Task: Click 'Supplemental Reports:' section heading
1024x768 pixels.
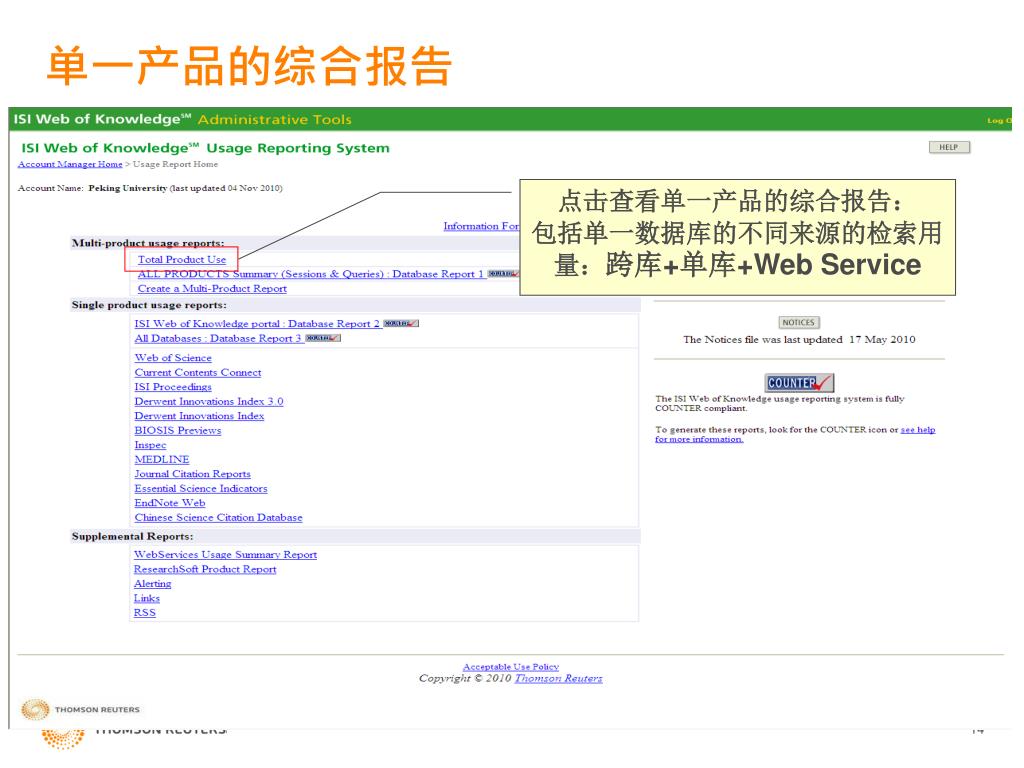Action: (133, 536)
